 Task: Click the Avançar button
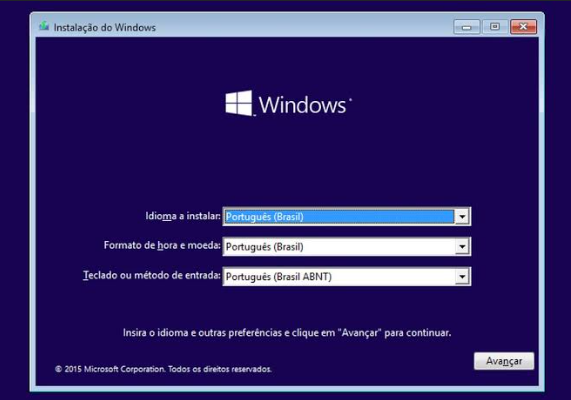coord(504,361)
